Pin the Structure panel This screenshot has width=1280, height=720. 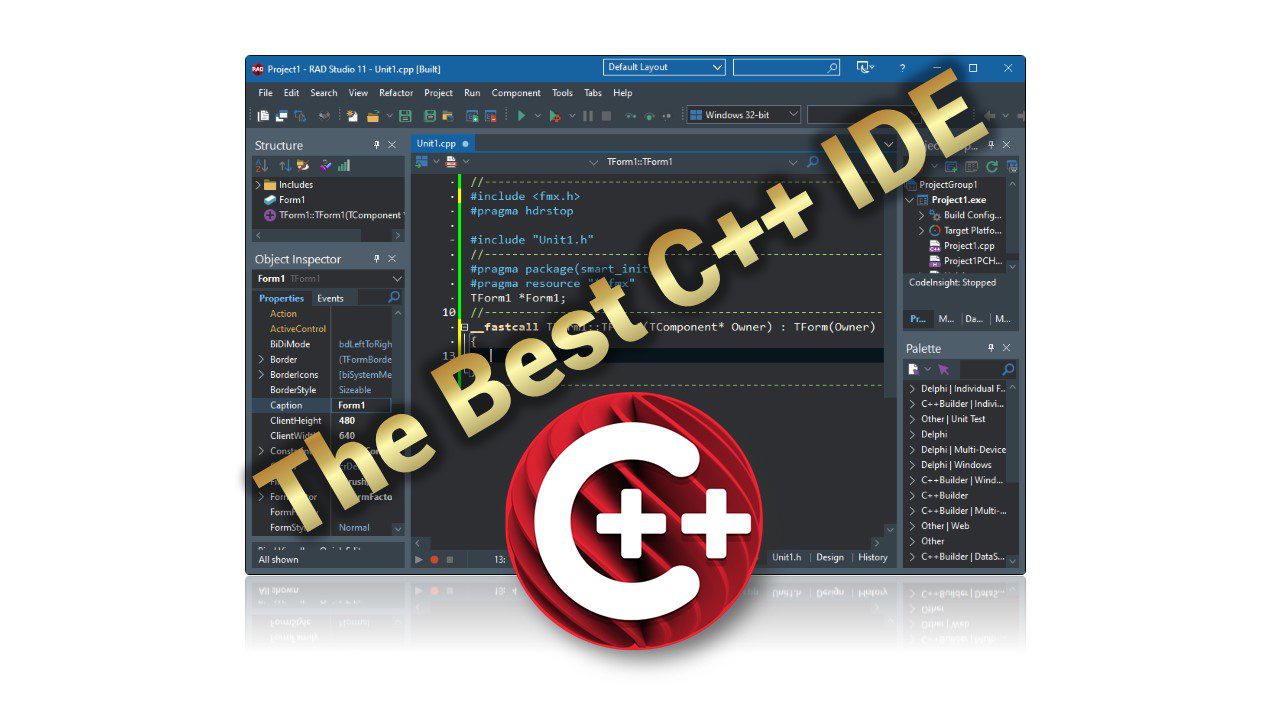point(377,145)
